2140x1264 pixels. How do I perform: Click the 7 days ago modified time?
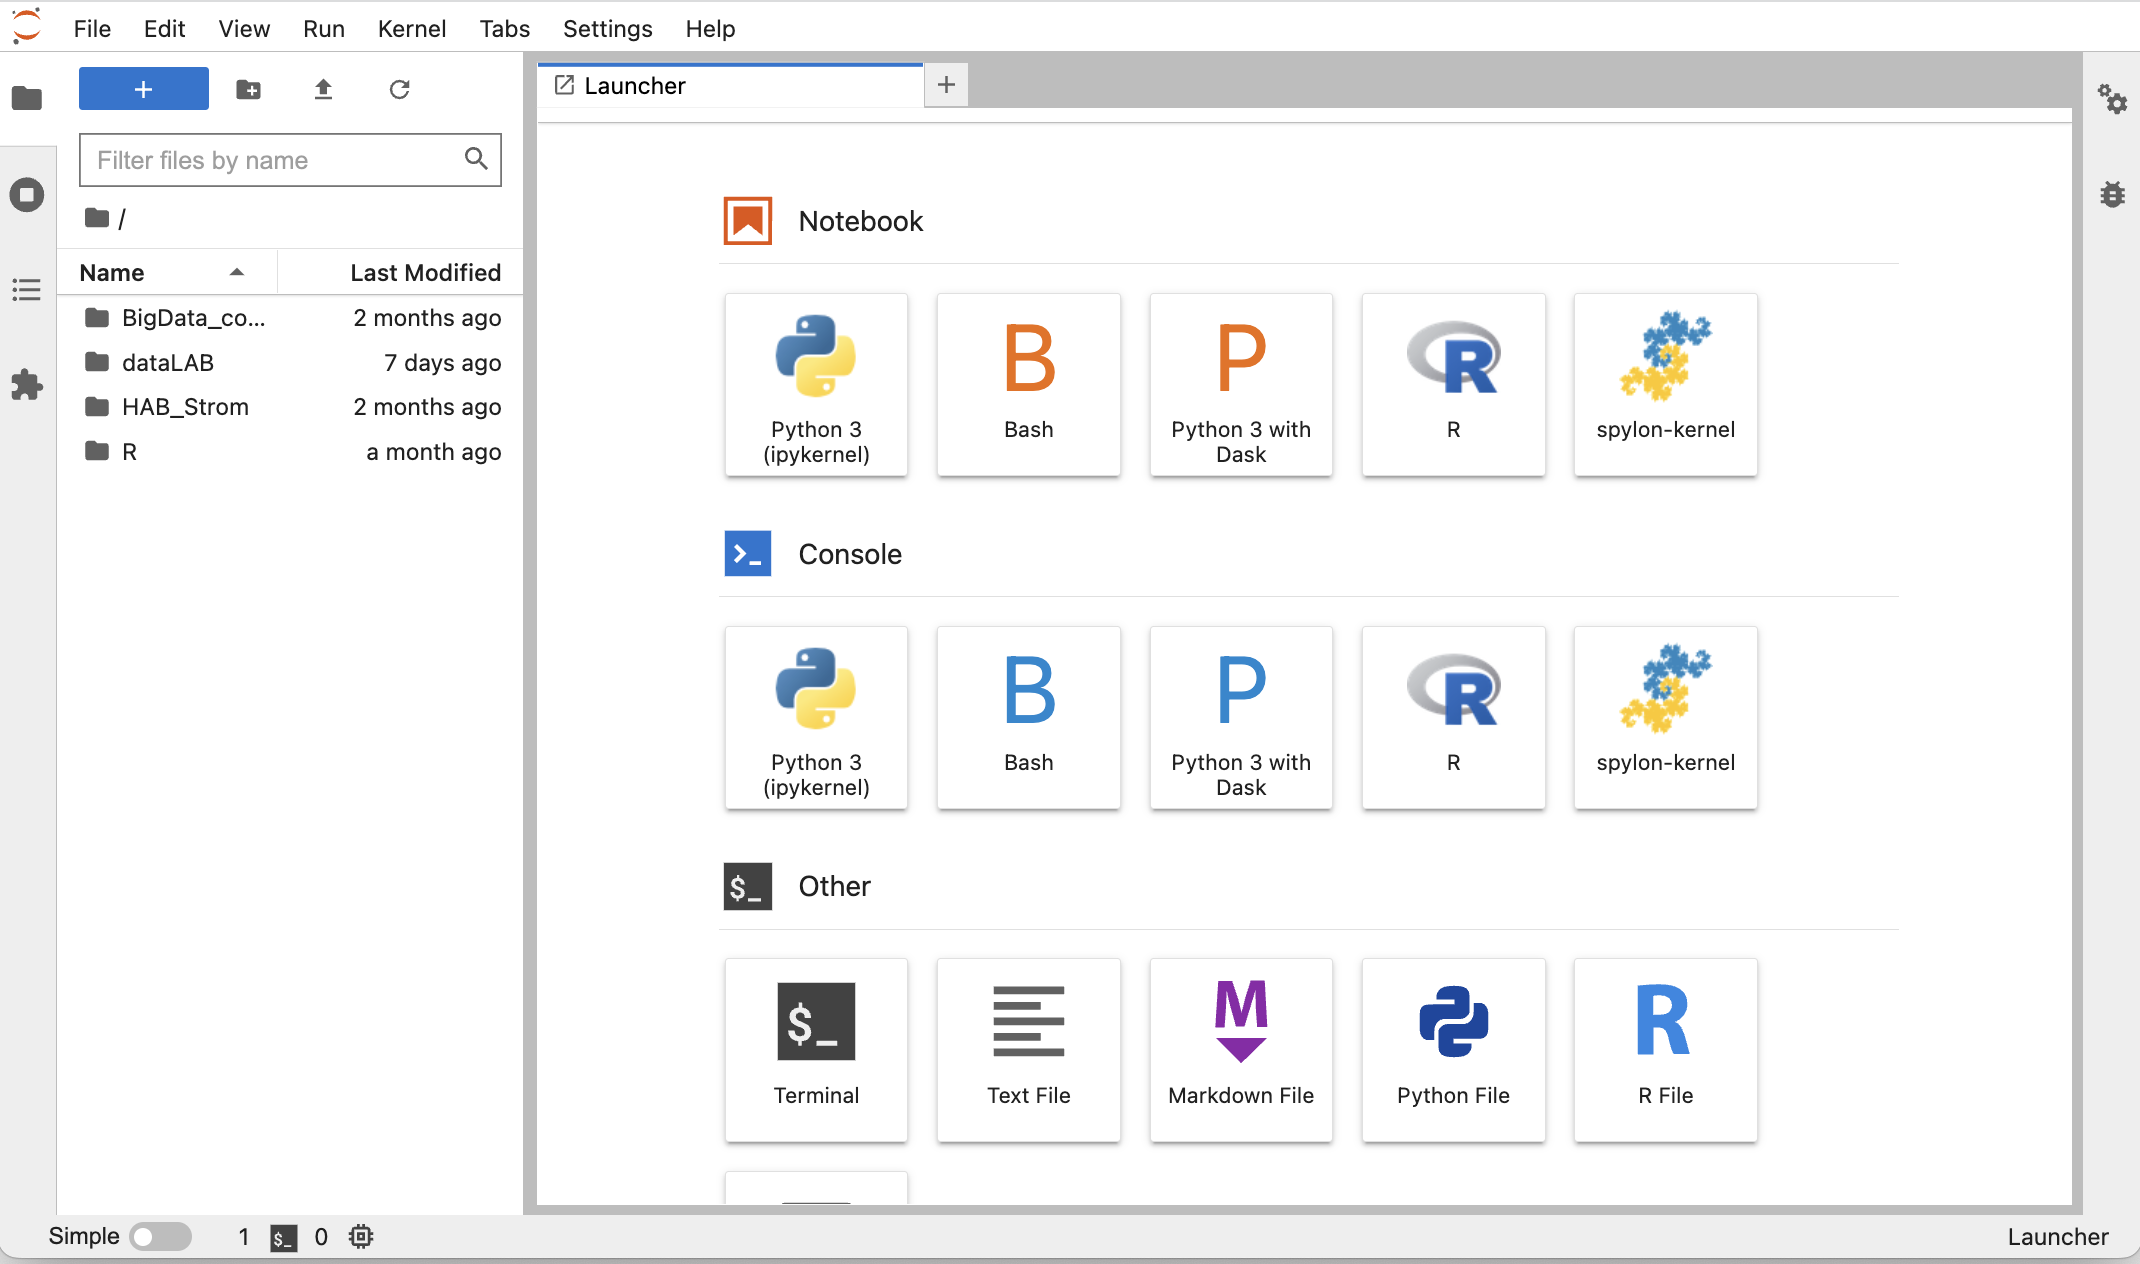(x=443, y=363)
